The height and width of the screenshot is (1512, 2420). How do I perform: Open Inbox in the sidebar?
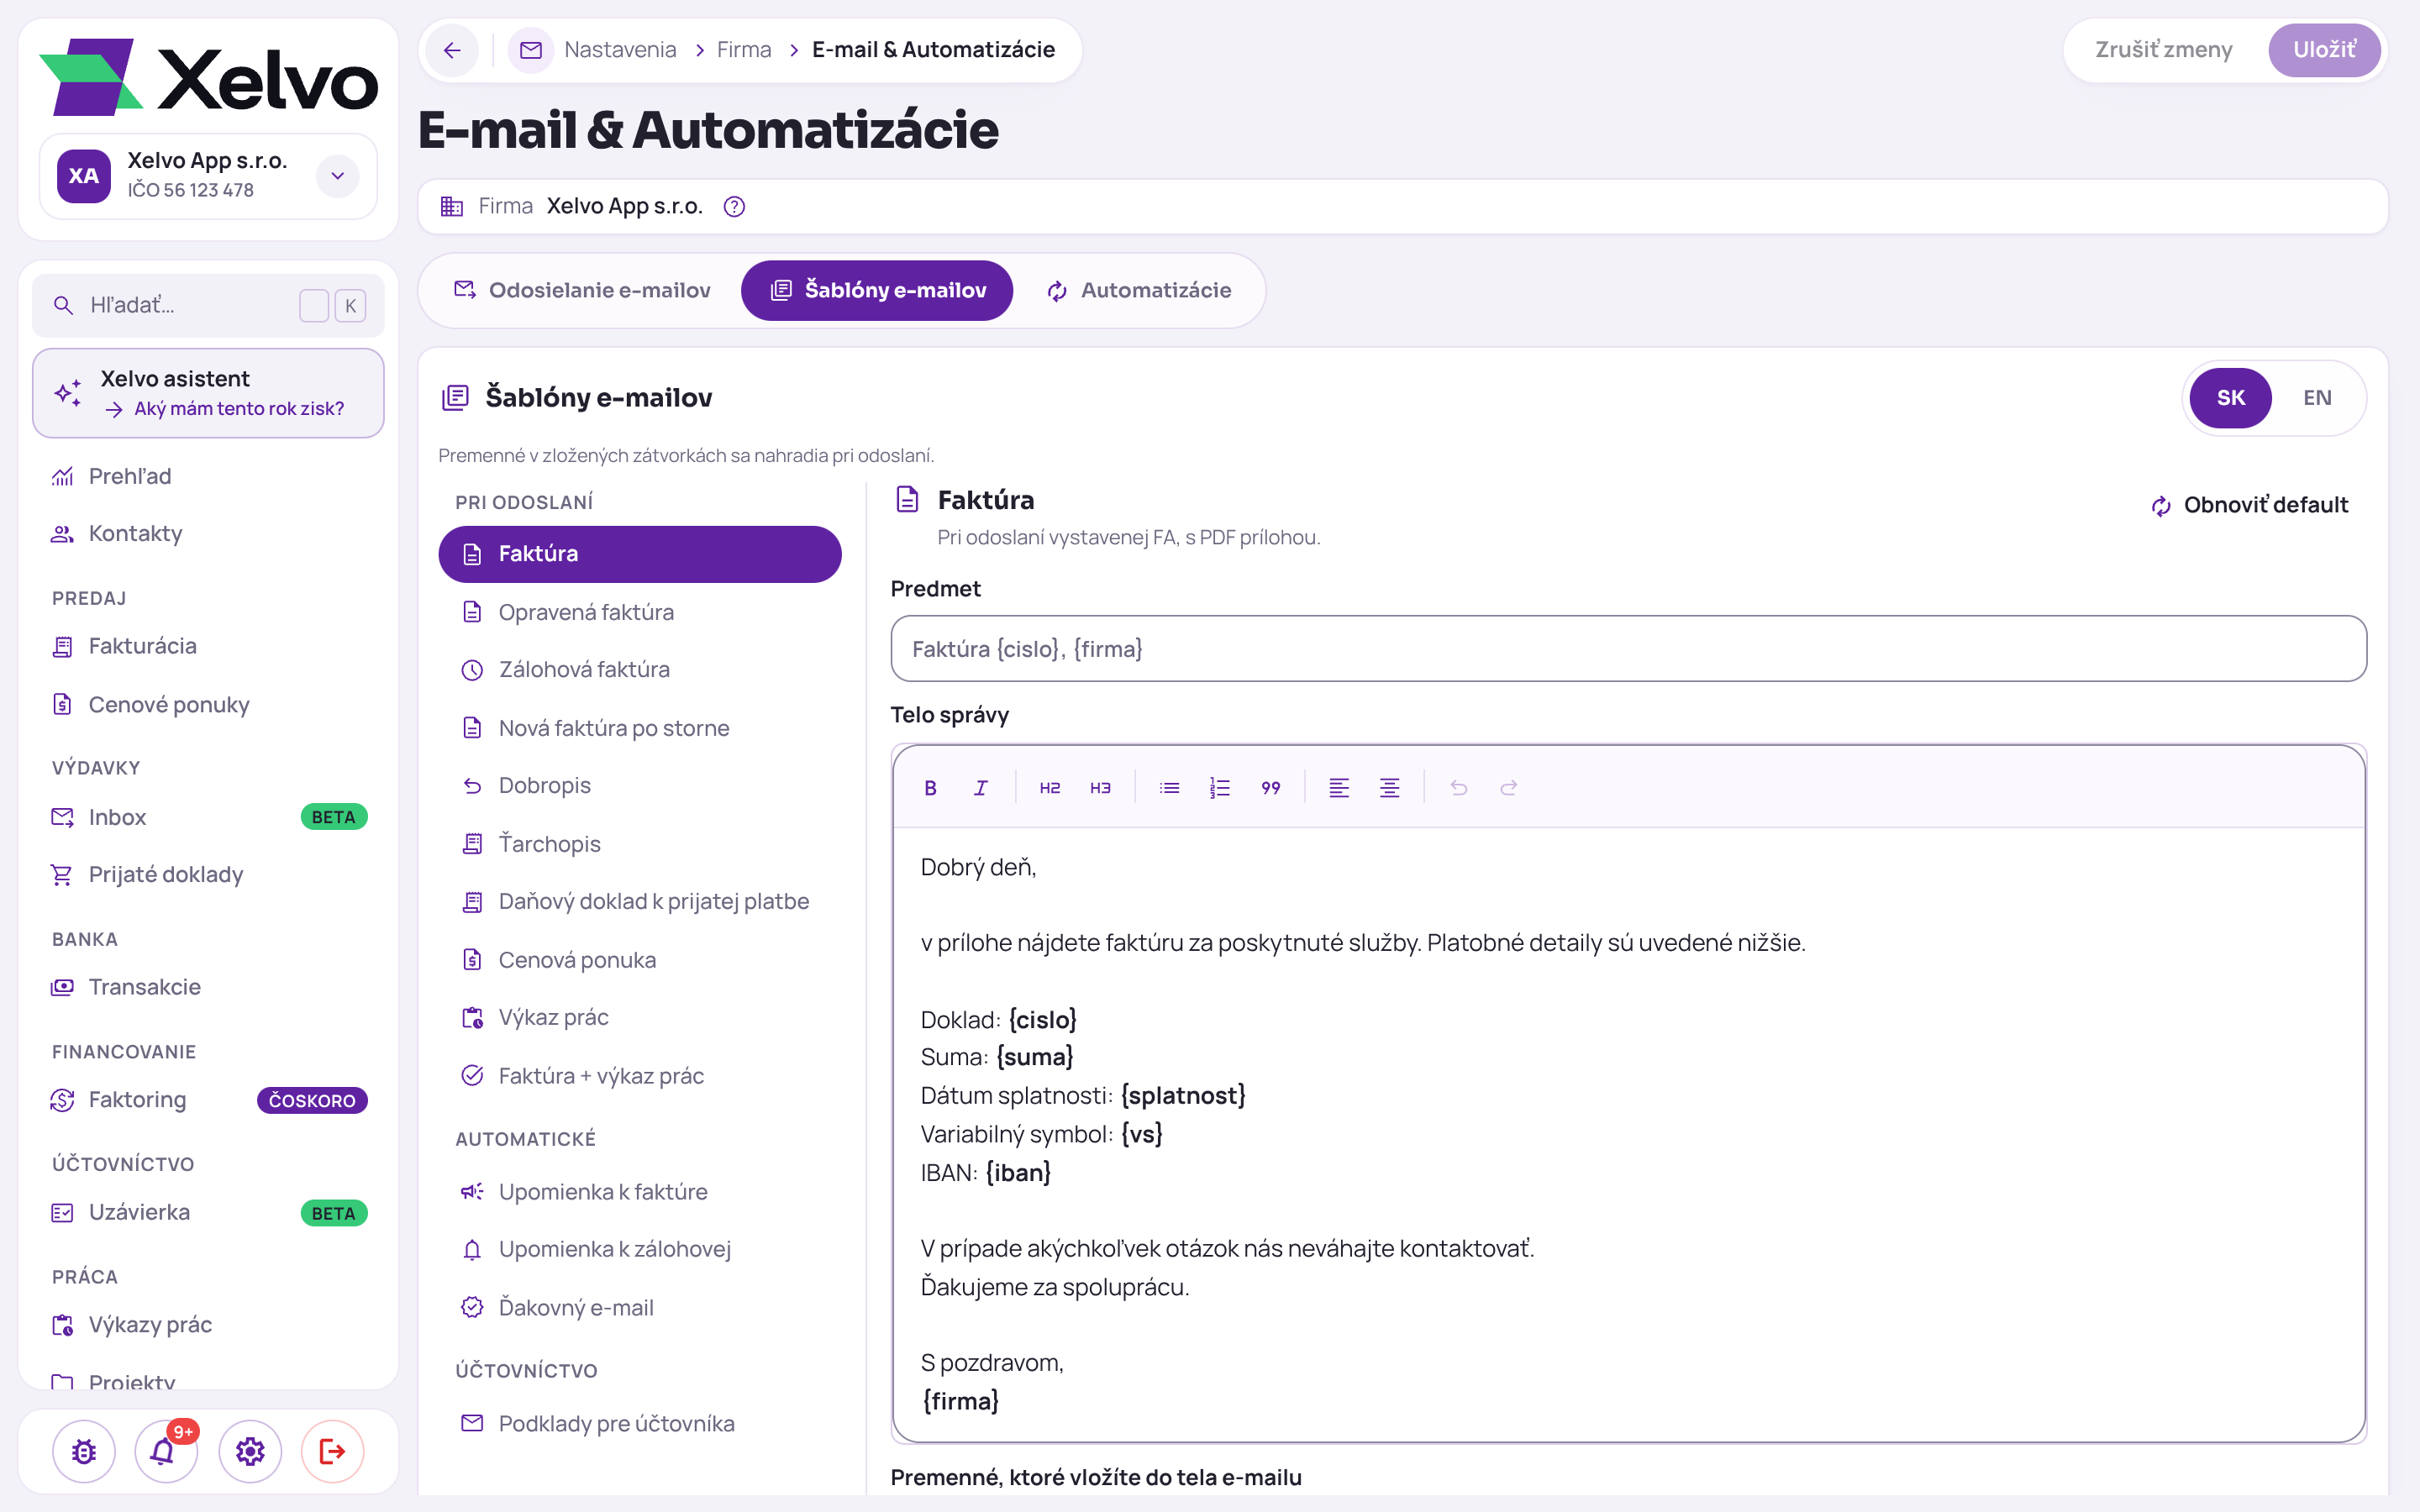(208, 818)
